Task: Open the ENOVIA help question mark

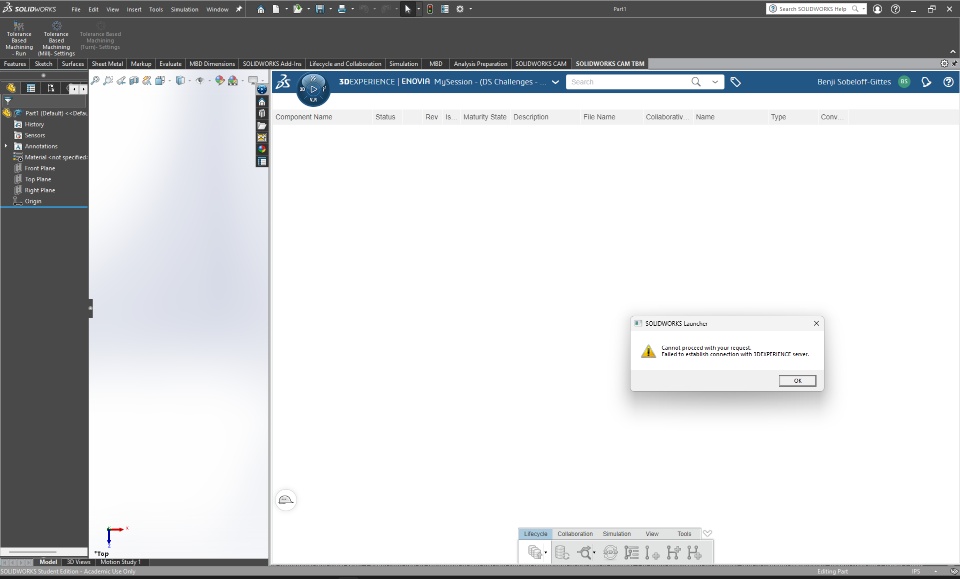Action: click(x=948, y=82)
